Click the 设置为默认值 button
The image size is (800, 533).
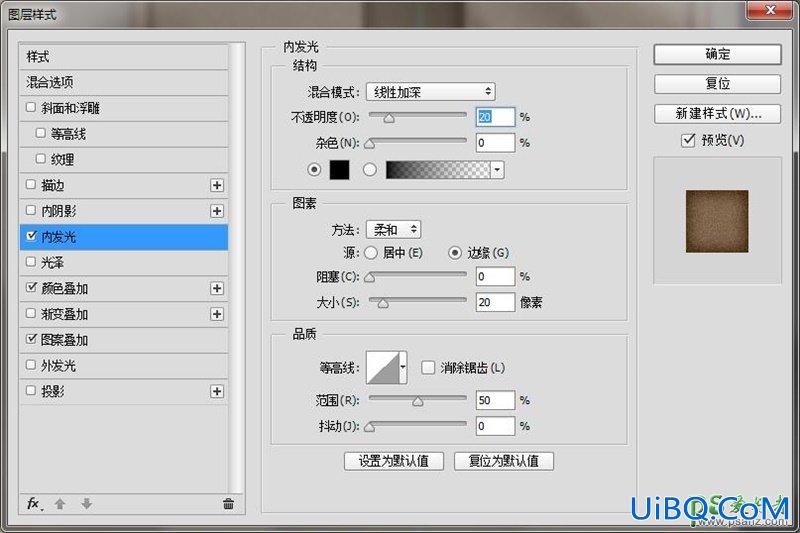[393, 461]
